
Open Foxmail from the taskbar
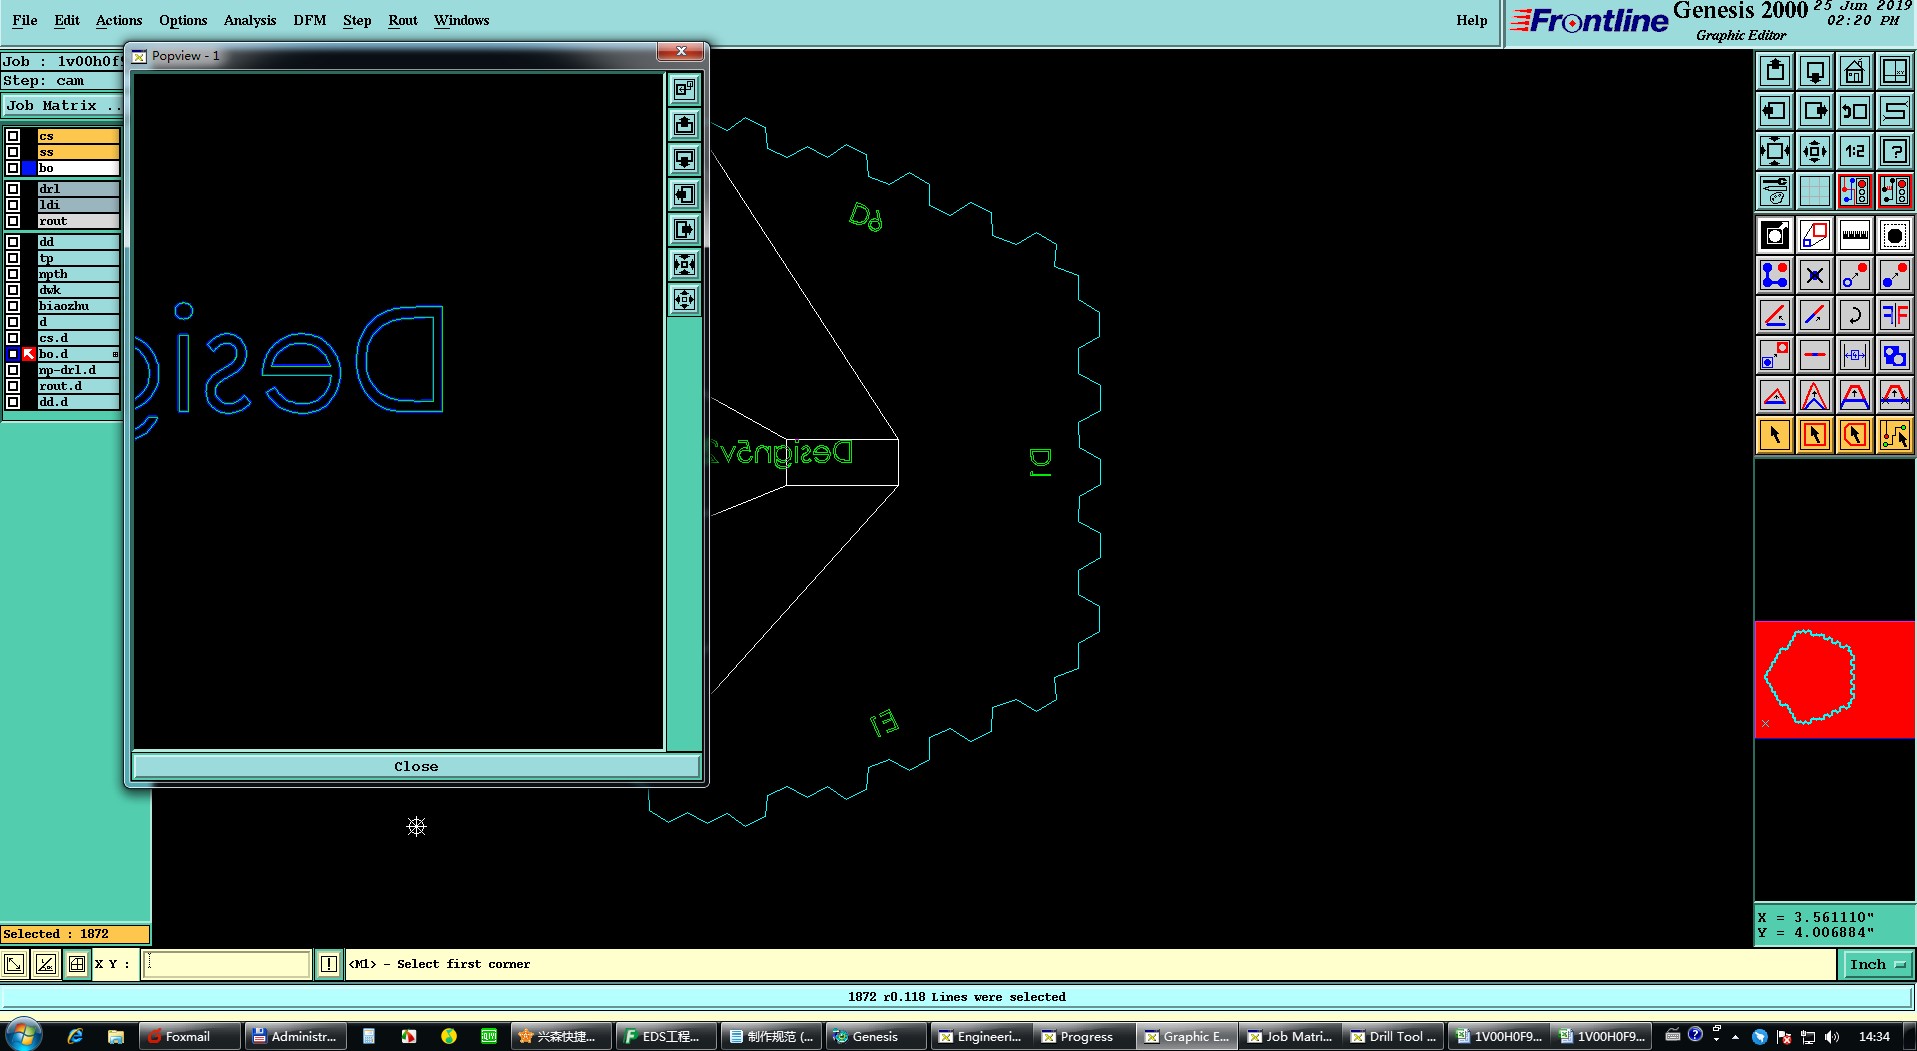pyautogui.click(x=190, y=1036)
